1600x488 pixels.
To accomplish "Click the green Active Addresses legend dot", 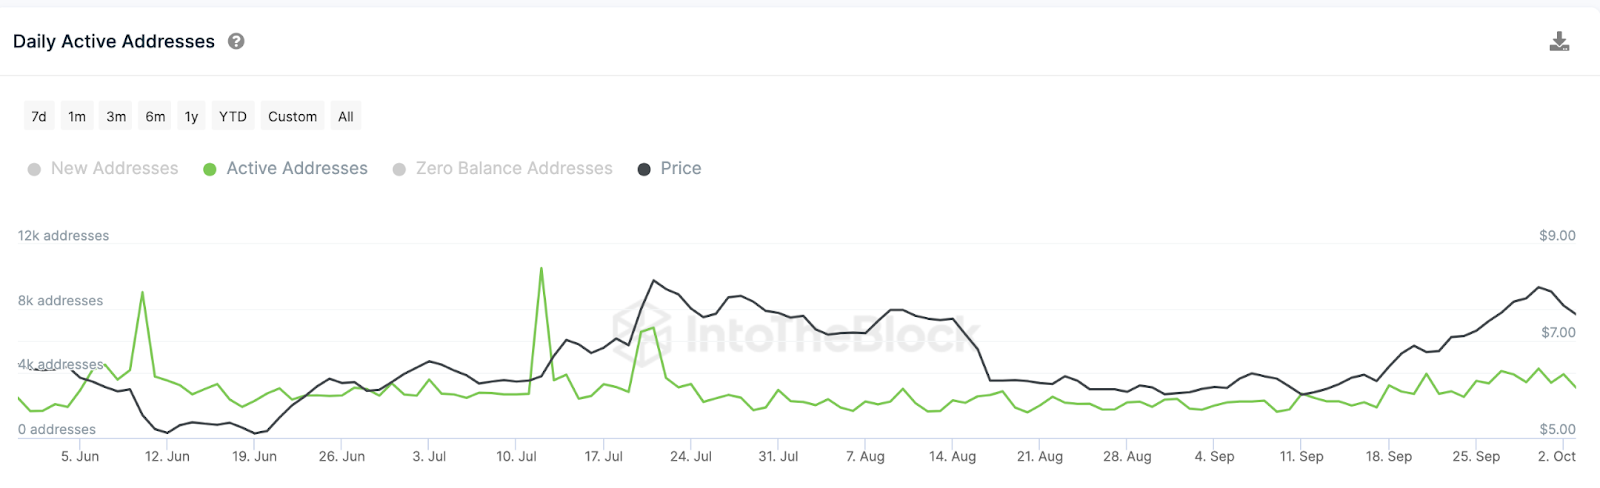I will point(210,169).
